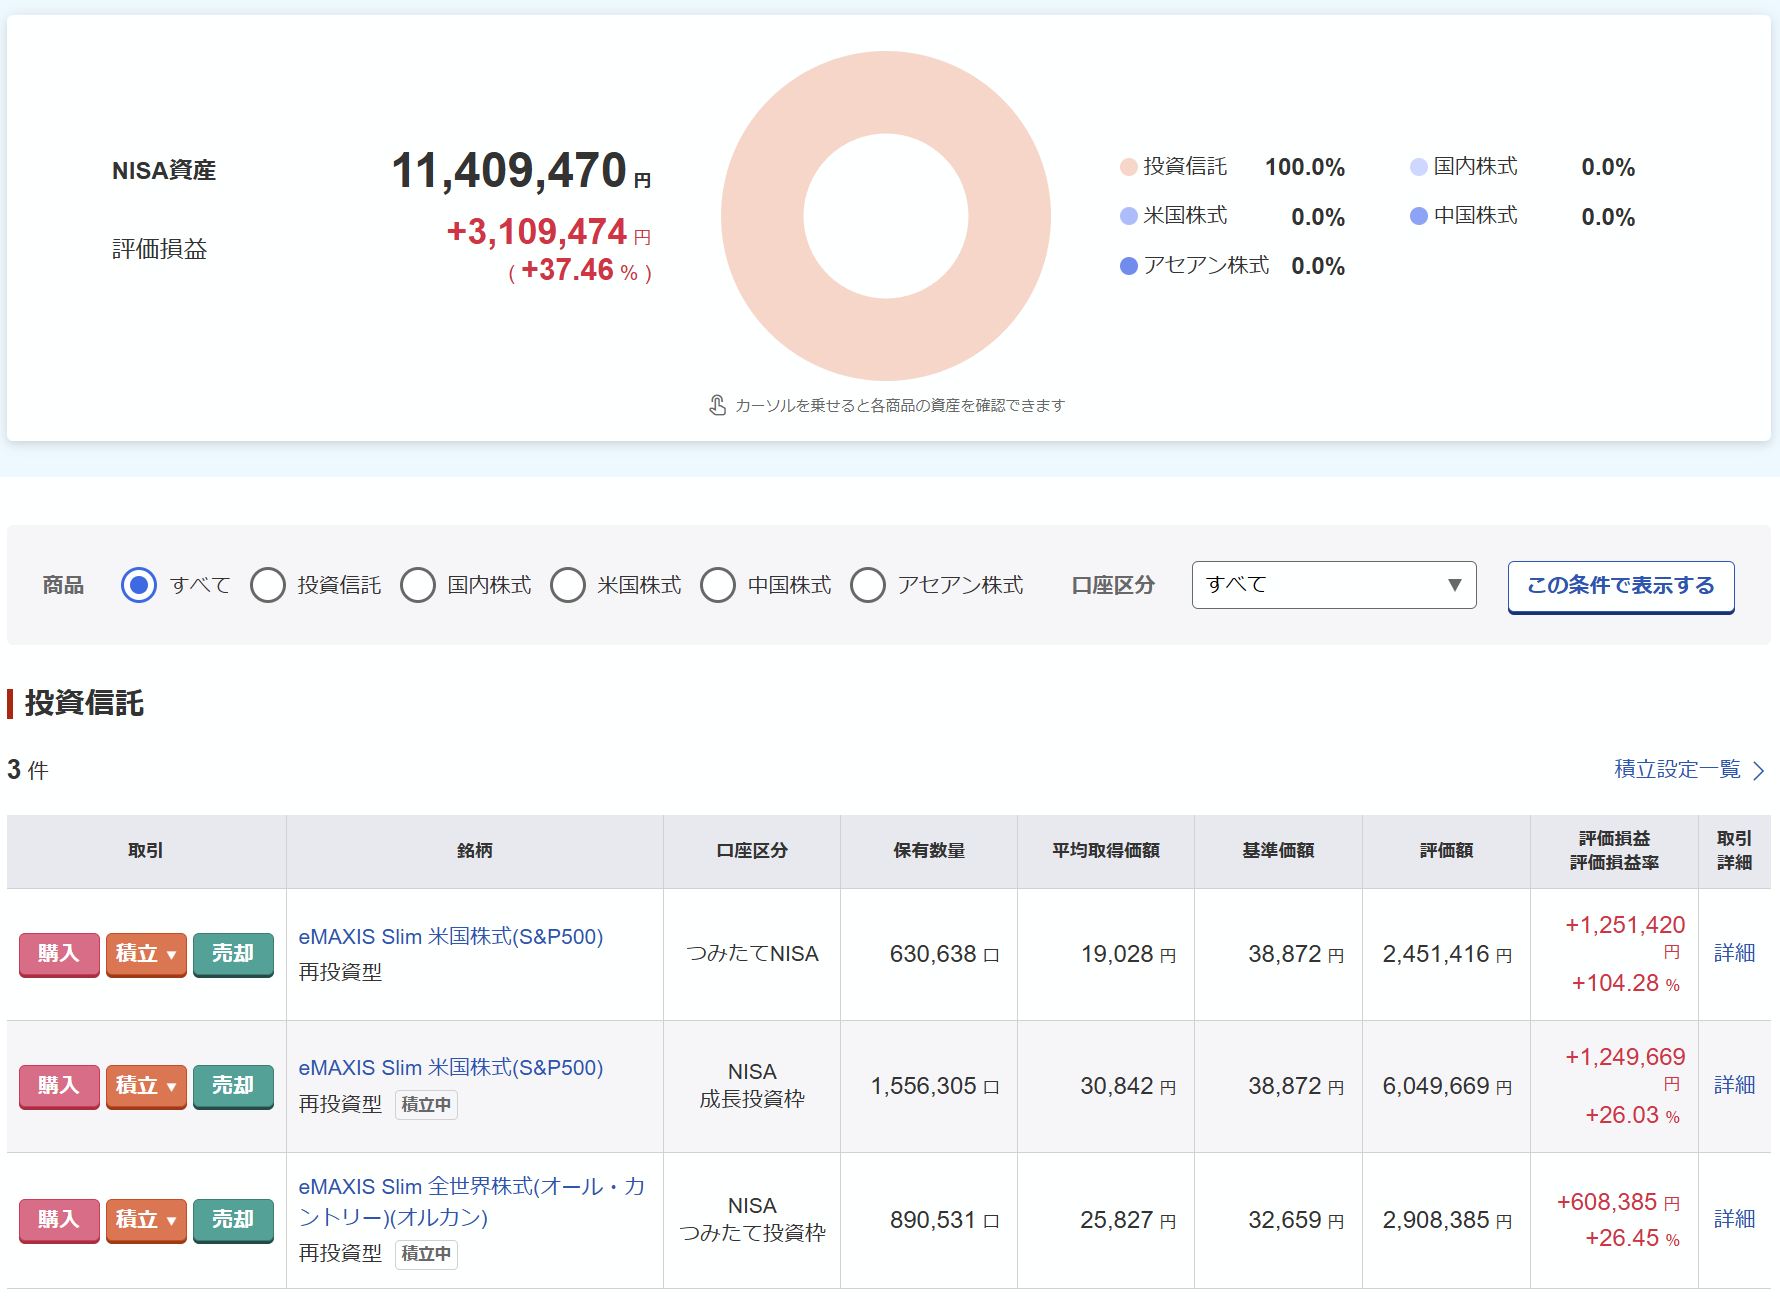Click the chevron arrow beside 積立設定一覧

click(x=1758, y=770)
